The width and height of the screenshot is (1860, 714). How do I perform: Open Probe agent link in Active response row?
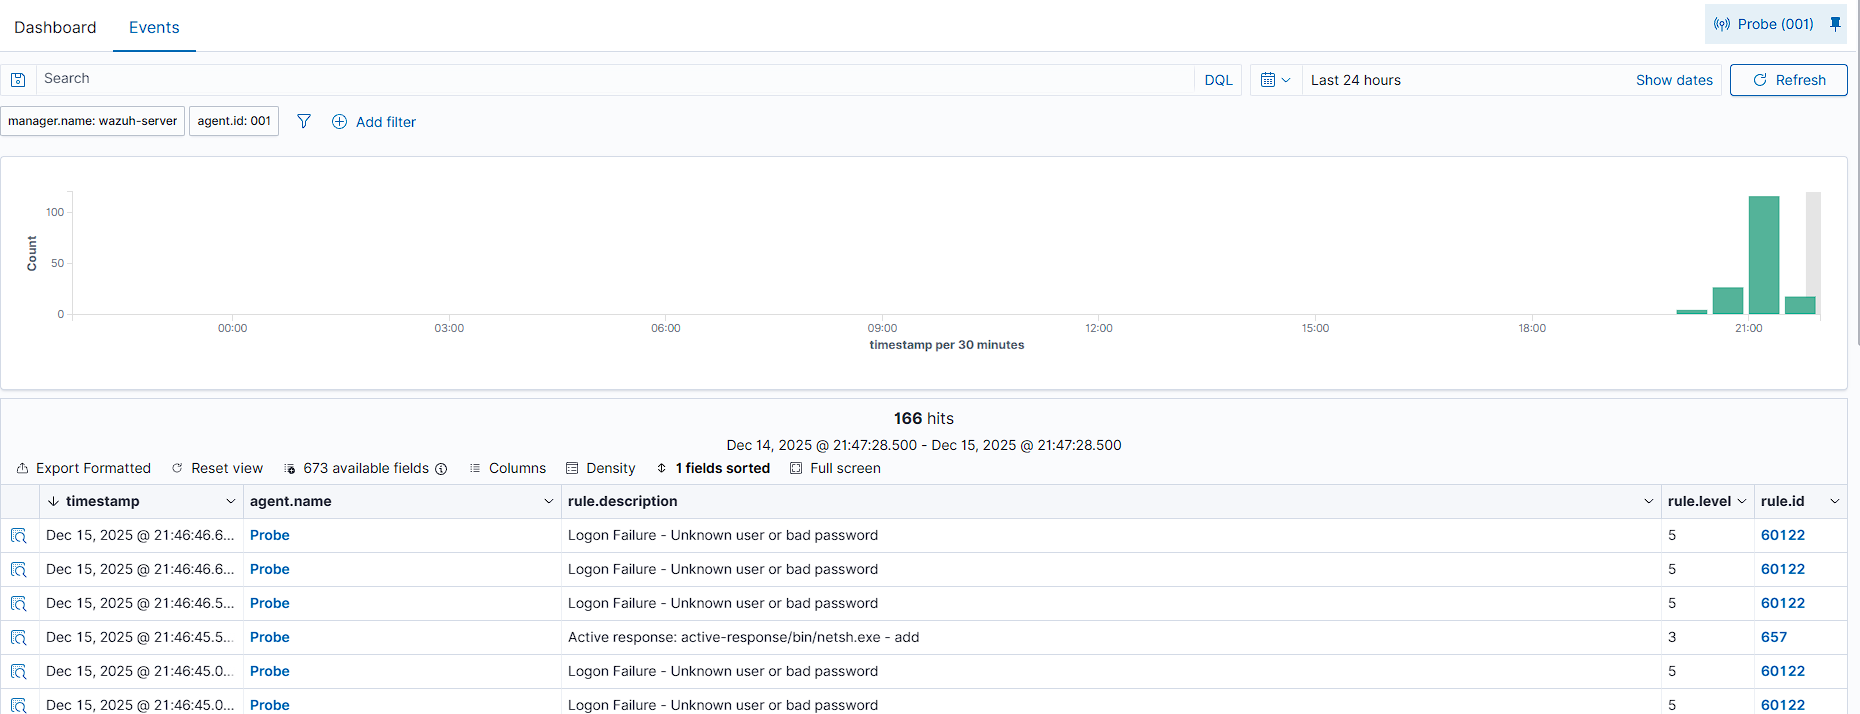(270, 637)
